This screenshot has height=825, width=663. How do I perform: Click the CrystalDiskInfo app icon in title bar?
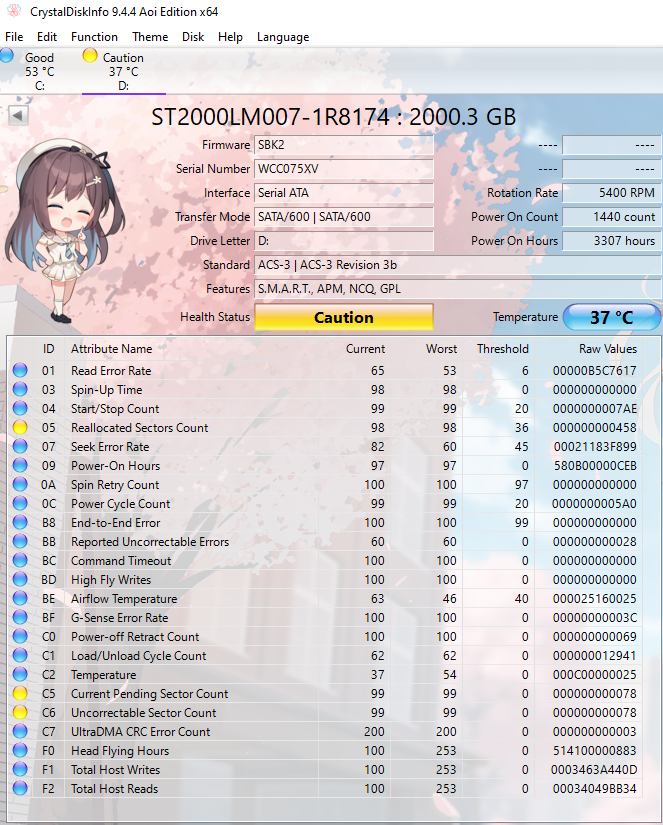pyautogui.click(x=14, y=11)
